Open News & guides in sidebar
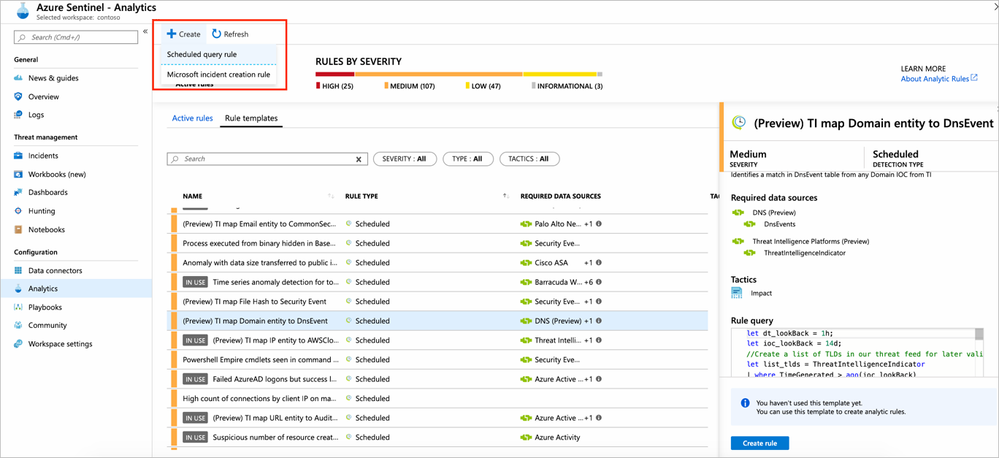999x458 pixels. 54,78
